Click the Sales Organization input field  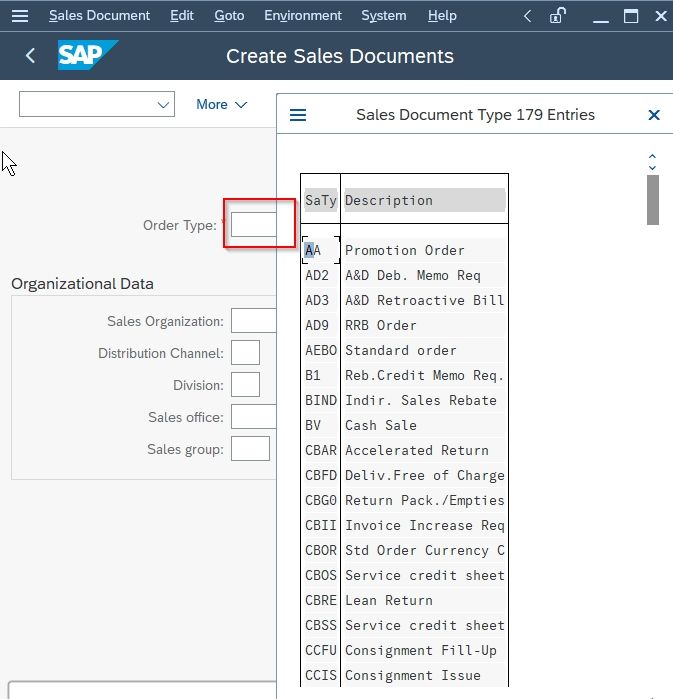pos(254,321)
